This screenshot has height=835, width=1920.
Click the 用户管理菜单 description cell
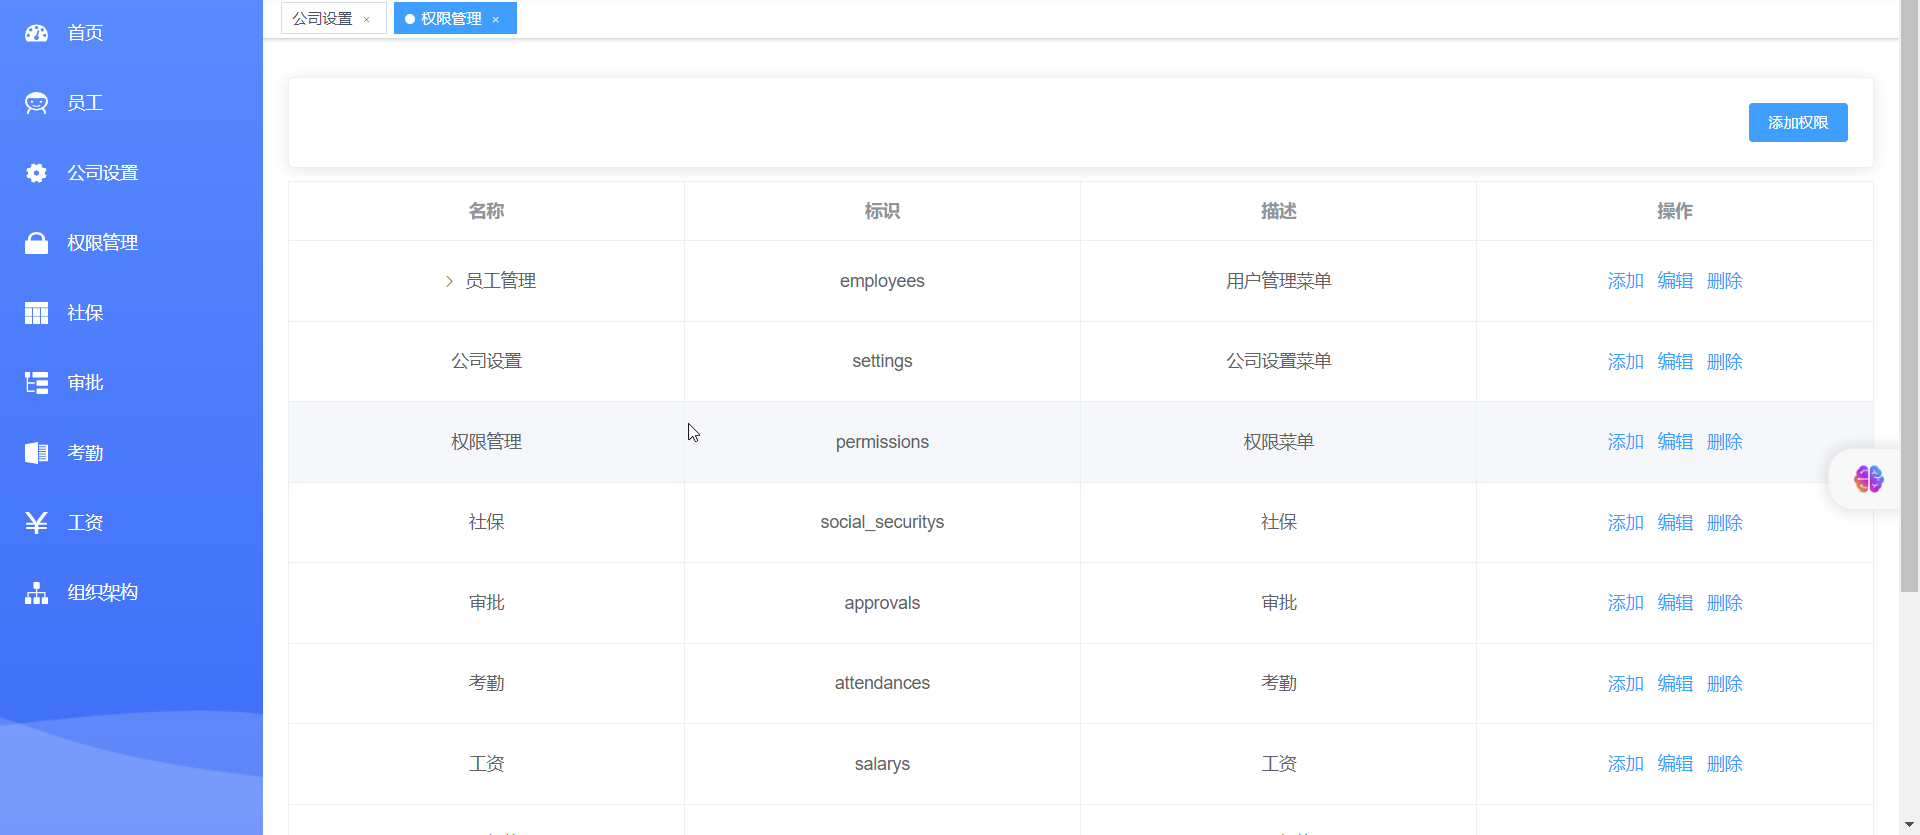[x=1278, y=281]
